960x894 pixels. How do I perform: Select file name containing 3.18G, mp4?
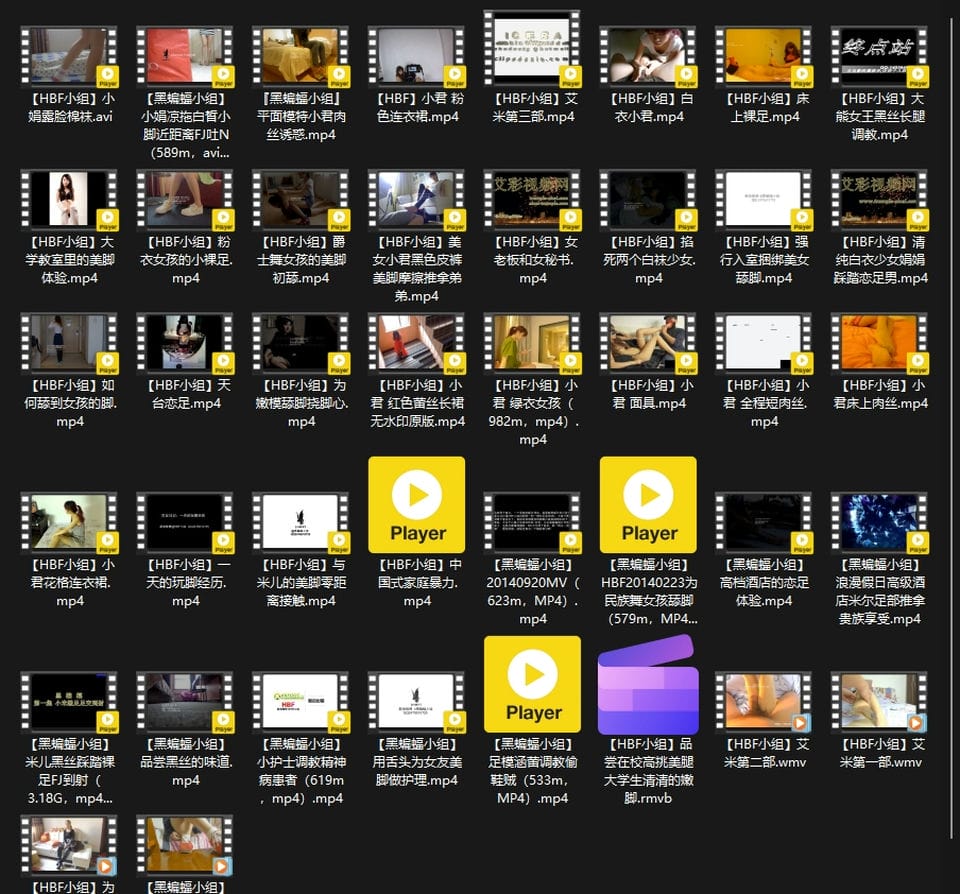click(x=69, y=771)
